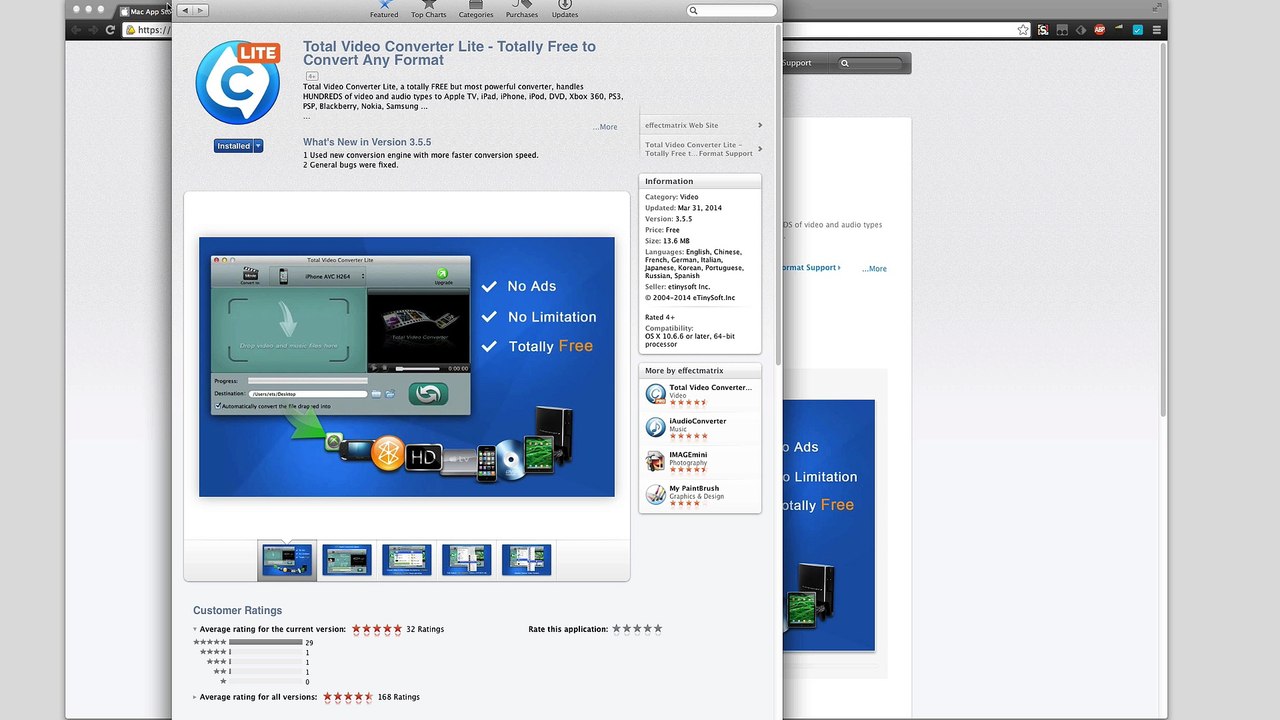Open the Purchases tab

[521, 10]
